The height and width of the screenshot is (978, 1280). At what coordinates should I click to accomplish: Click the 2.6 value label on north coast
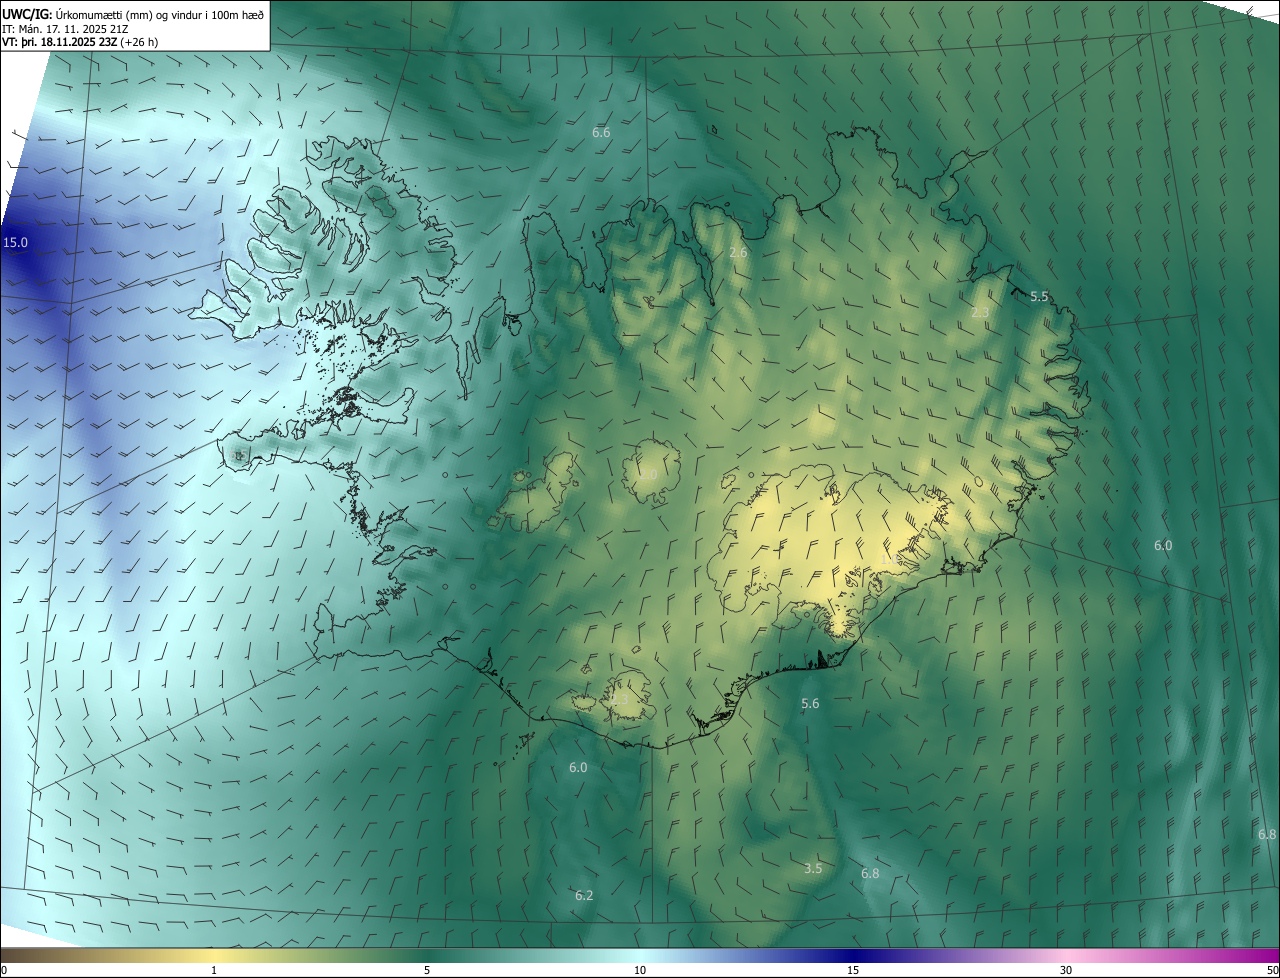(738, 253)
